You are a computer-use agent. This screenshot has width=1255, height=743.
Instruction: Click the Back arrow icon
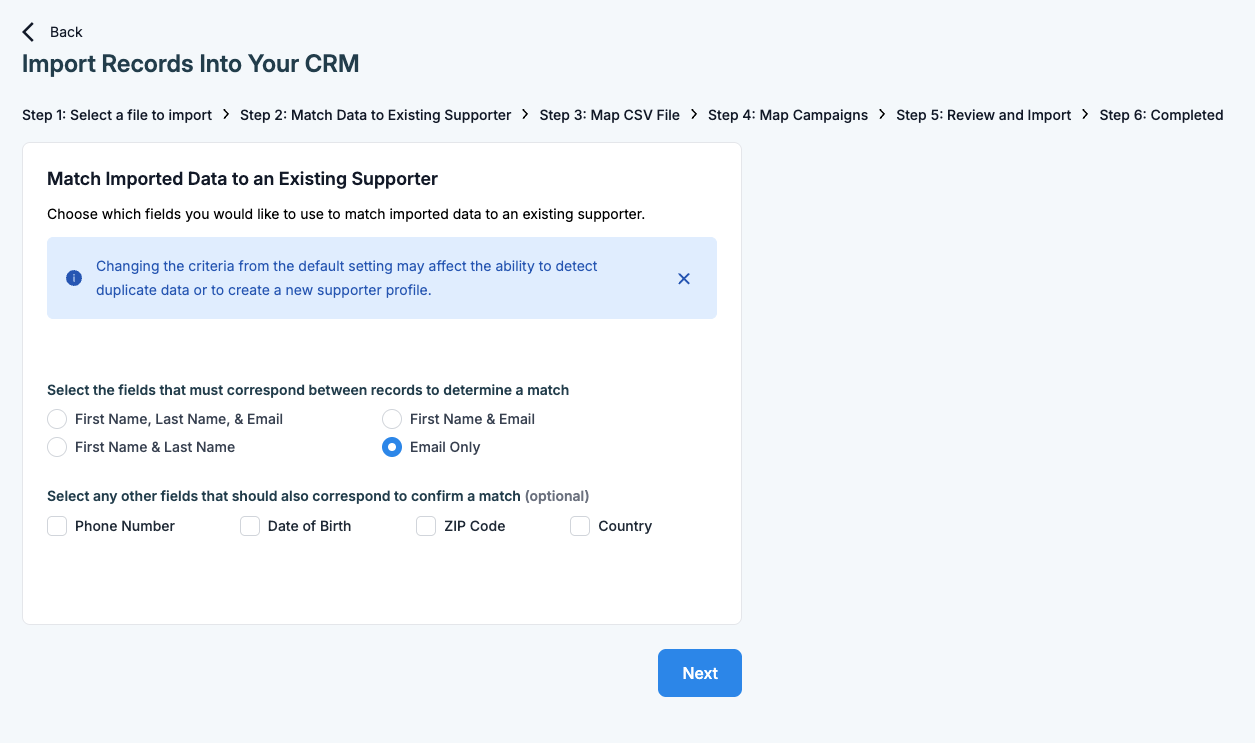(x=28, y=32)
